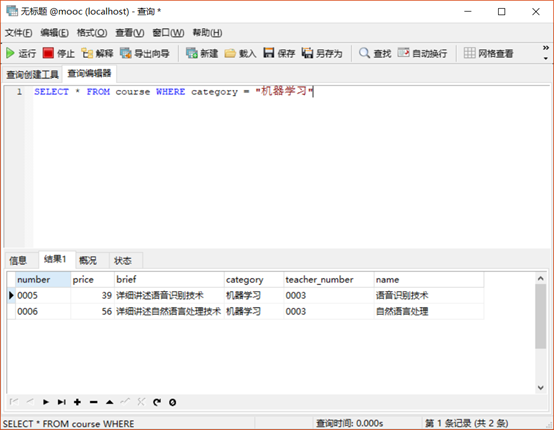Refresh results with the circular arrow button
Image resolution: width=554 pixels, height=430 pixels.
click(x=157, y=402)
